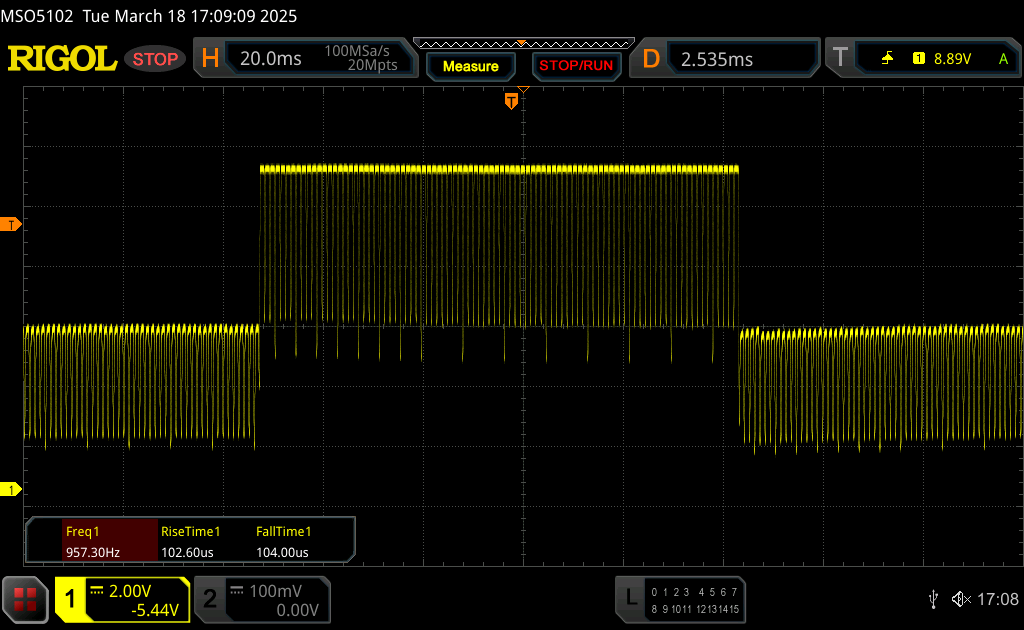Image resolution: width=1024 pixels, height=630 pixels.
Task: Click channel 2 offset 0.00V
Action: [297, 610]
